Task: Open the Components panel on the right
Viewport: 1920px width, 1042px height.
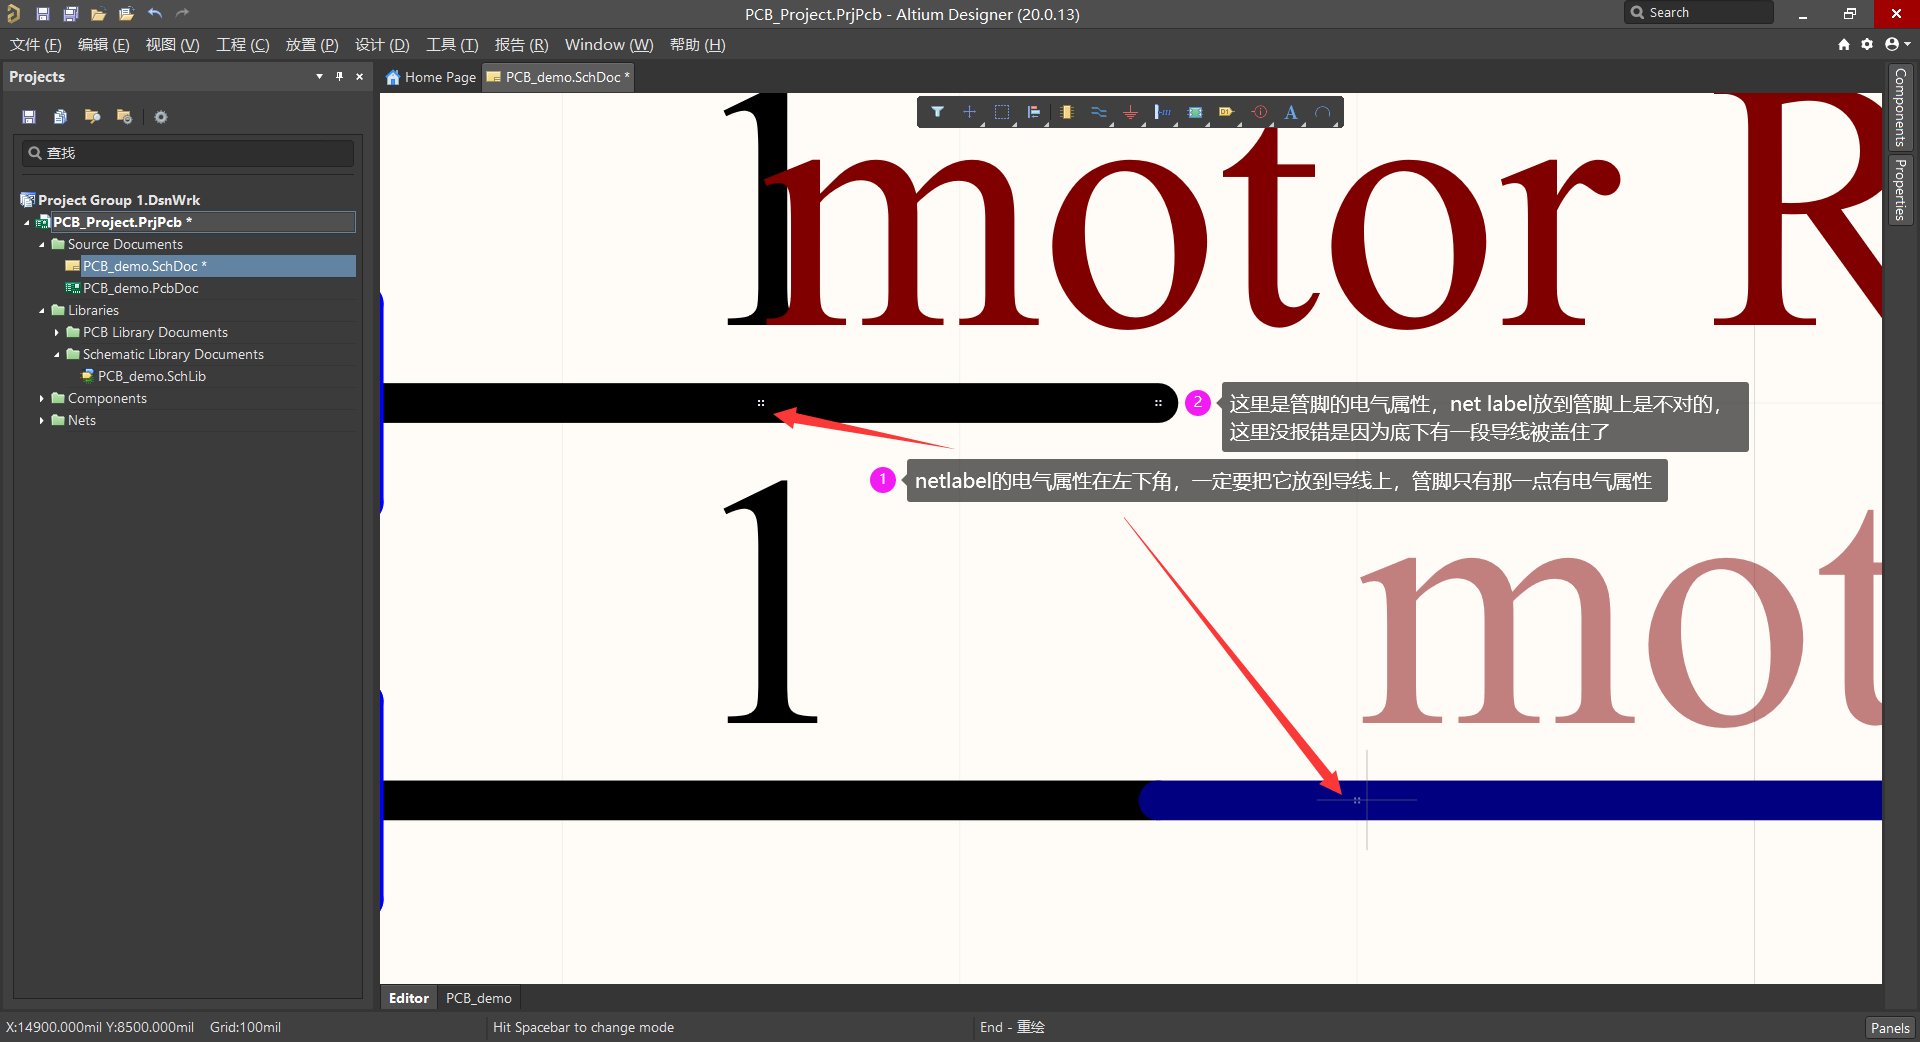Action: point(1901,107)
